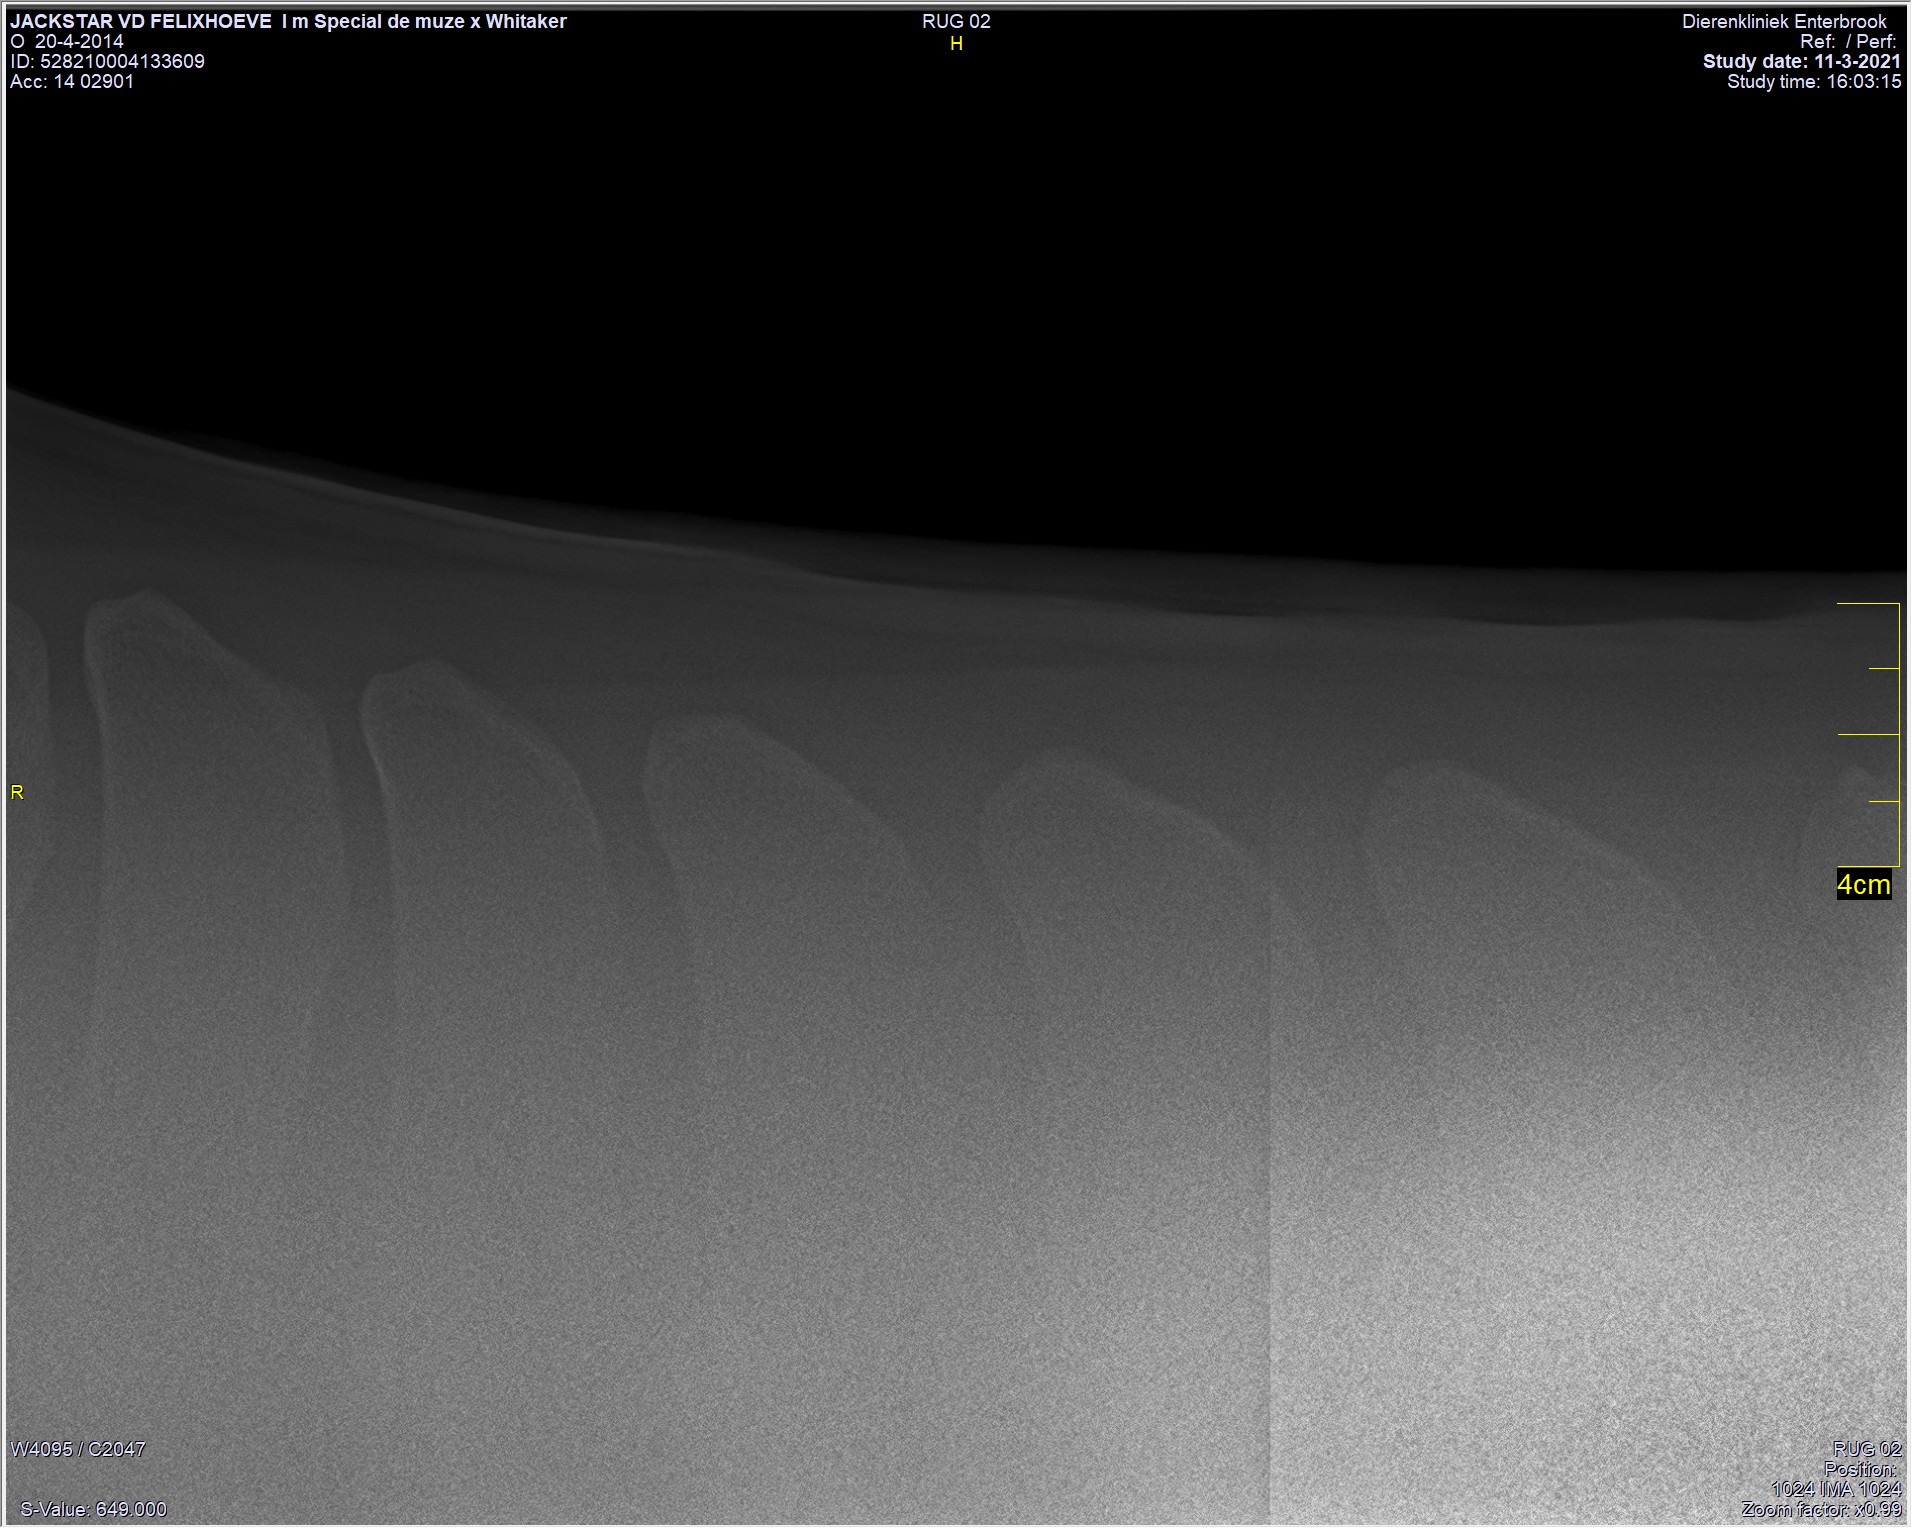Image resolution: width=1912 pixels, height=1528 pixels.
Task: Click patient name JACKSTAR VD FELIXHOEVE text
Action: tap(141, 21)
